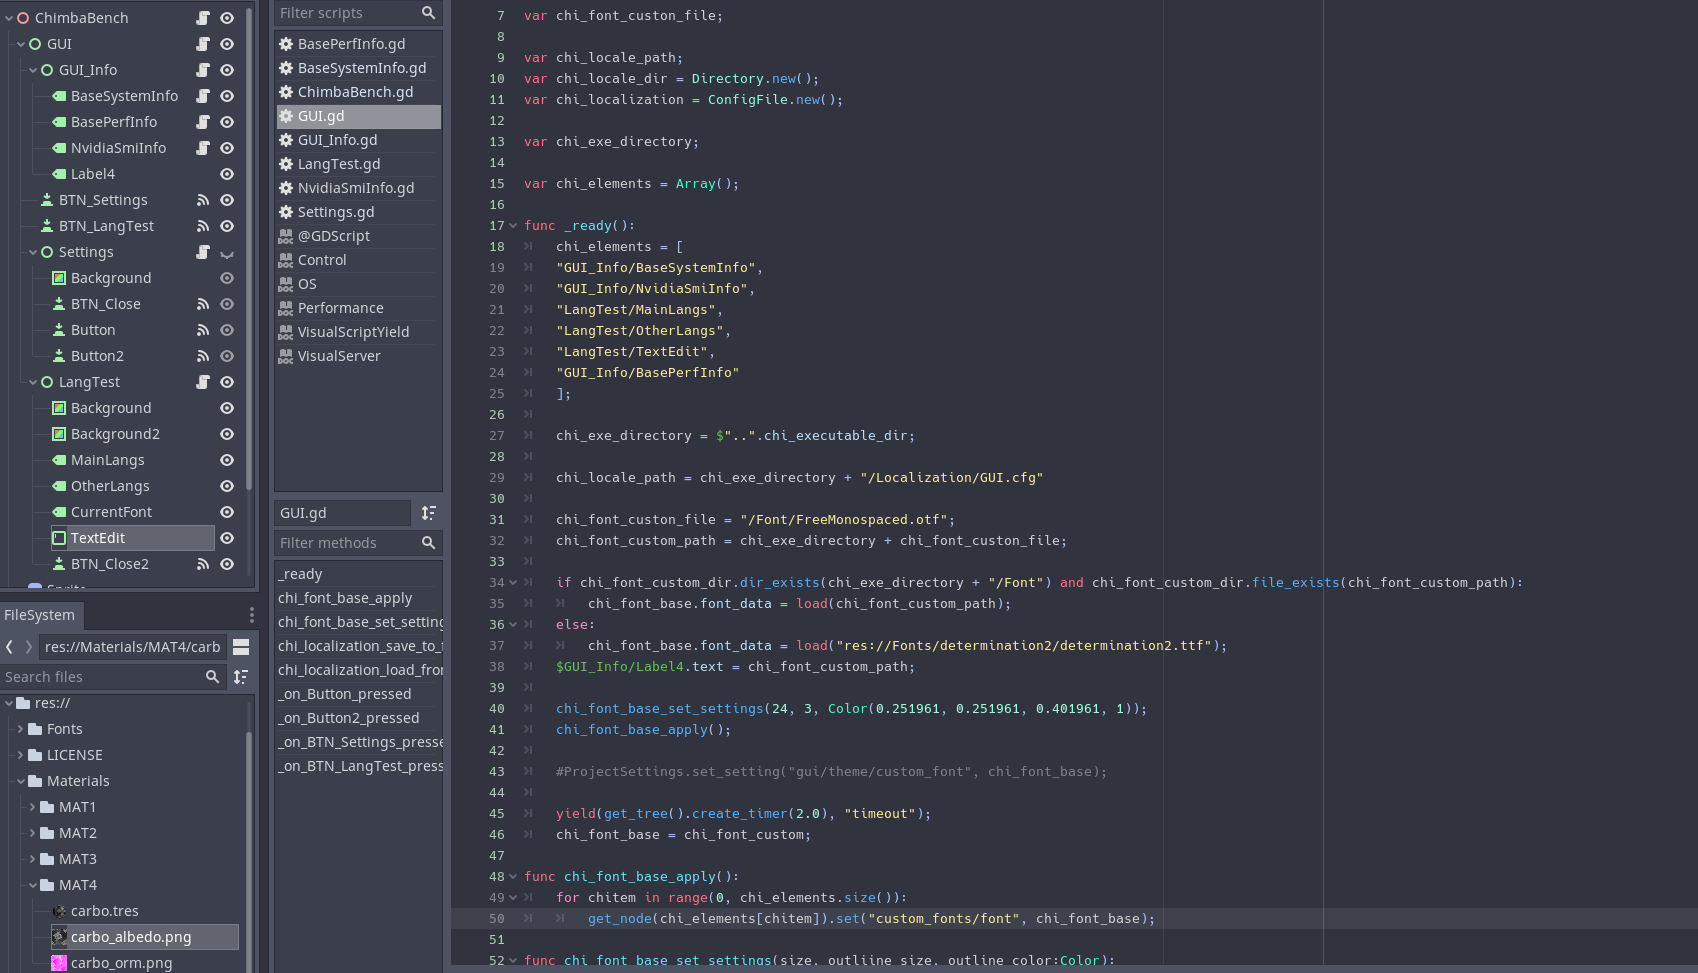Fold the _ready function at line 17
The width and height of the screenshot is (1698, 973).
(513, 226)
